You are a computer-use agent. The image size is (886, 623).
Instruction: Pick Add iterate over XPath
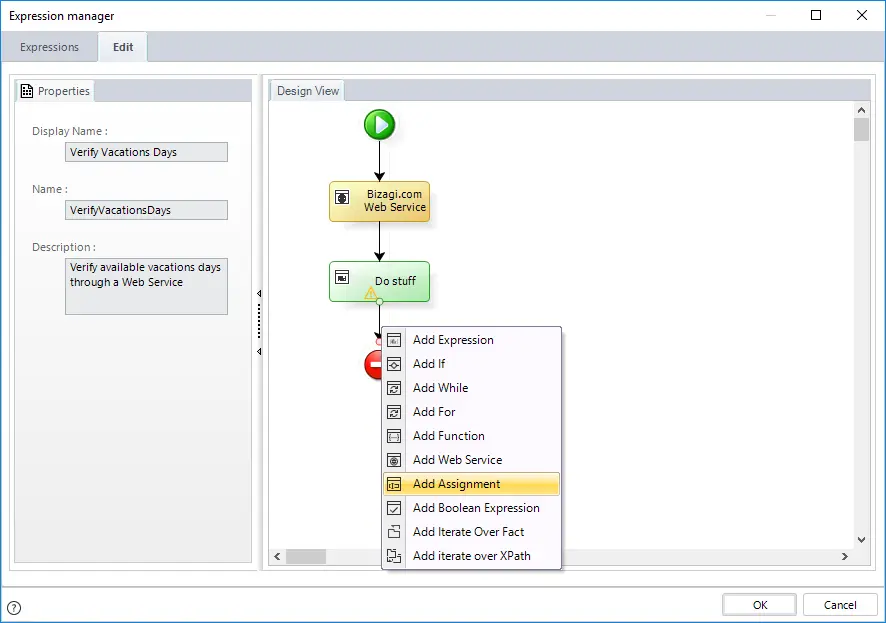(x=471, y=556)
